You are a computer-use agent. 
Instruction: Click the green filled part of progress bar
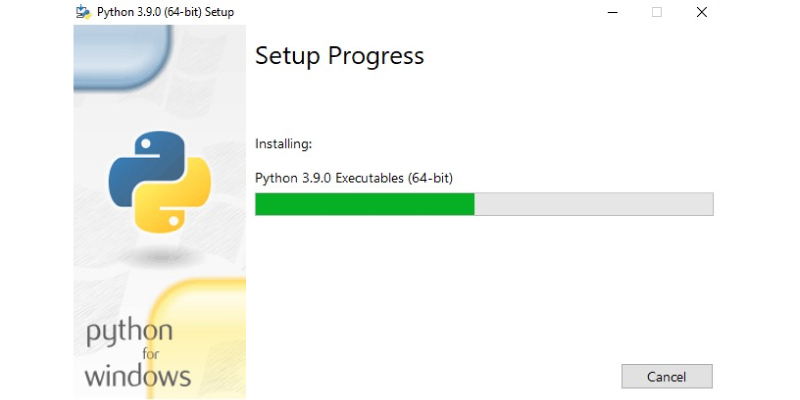365,204
